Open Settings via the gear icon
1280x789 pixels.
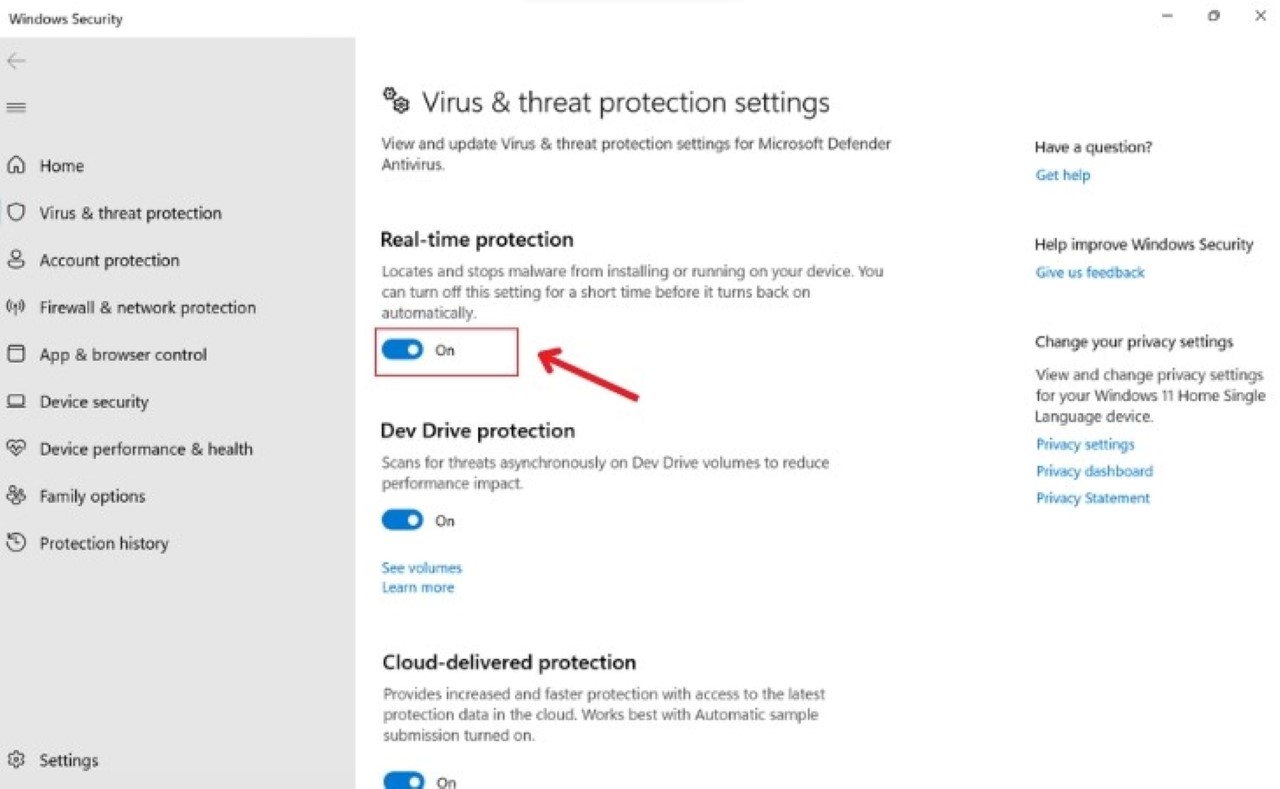click(16, 760)
